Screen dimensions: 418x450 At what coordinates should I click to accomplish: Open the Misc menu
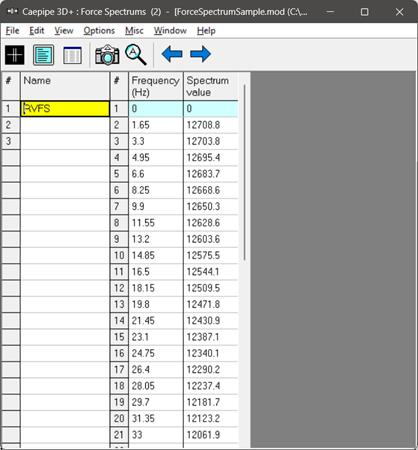click(x=134, y=31)
